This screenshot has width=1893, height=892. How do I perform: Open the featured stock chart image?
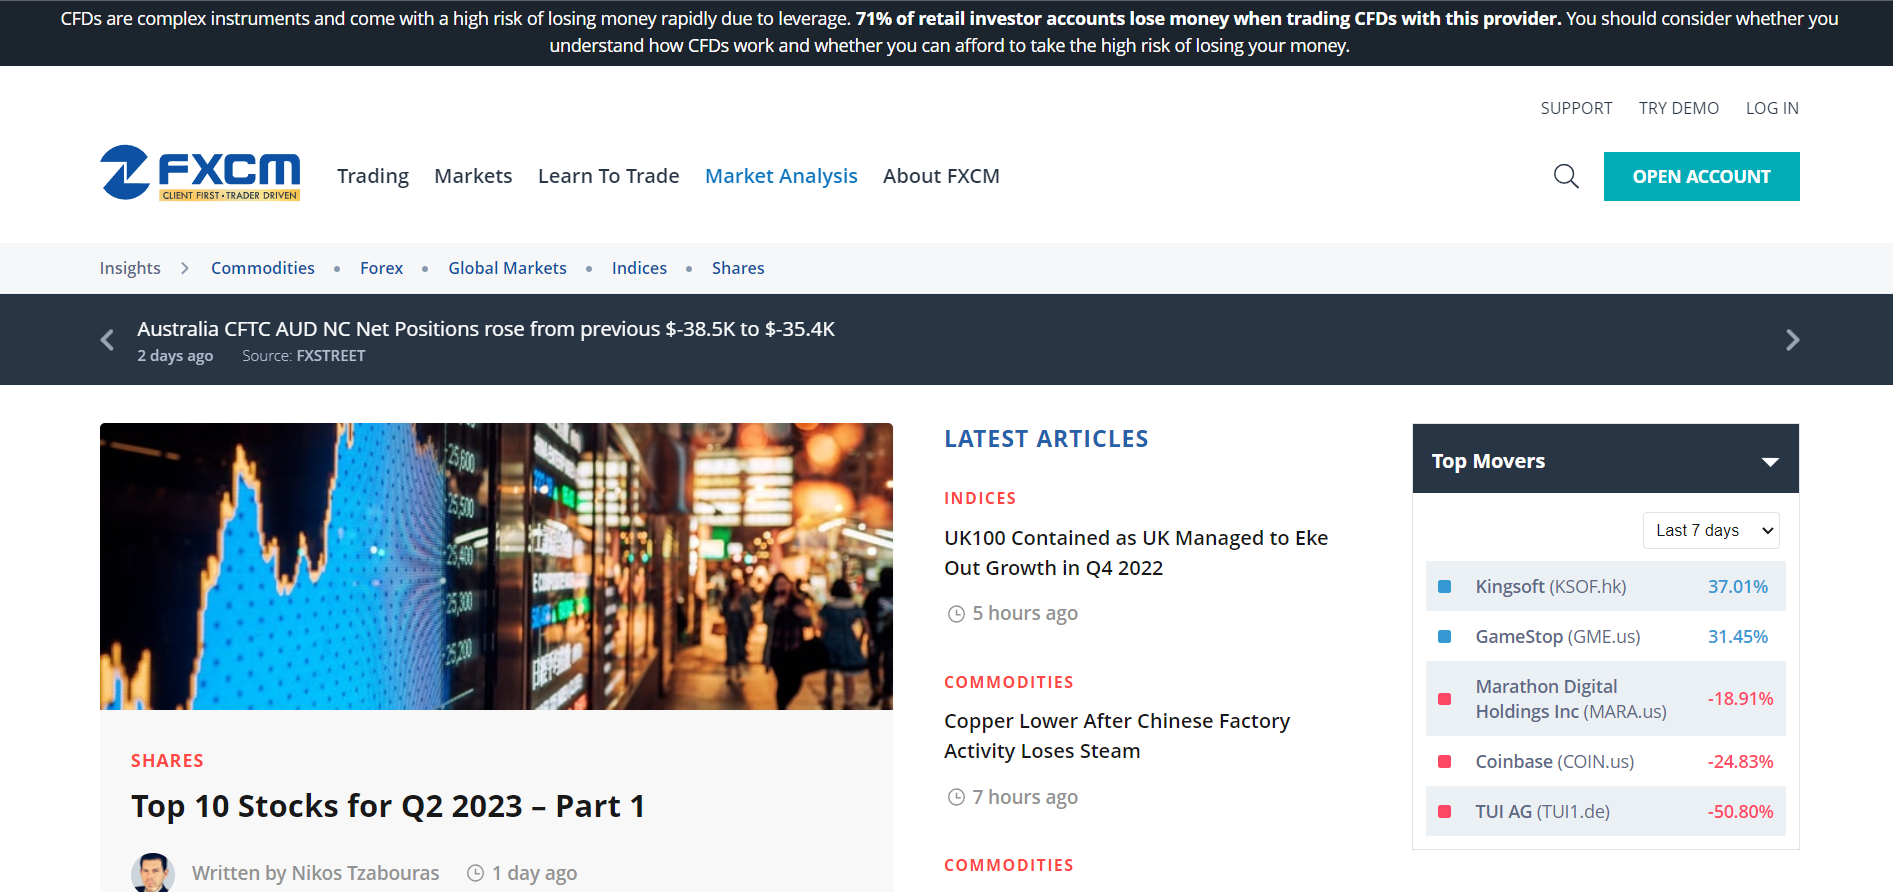[496, 566]
